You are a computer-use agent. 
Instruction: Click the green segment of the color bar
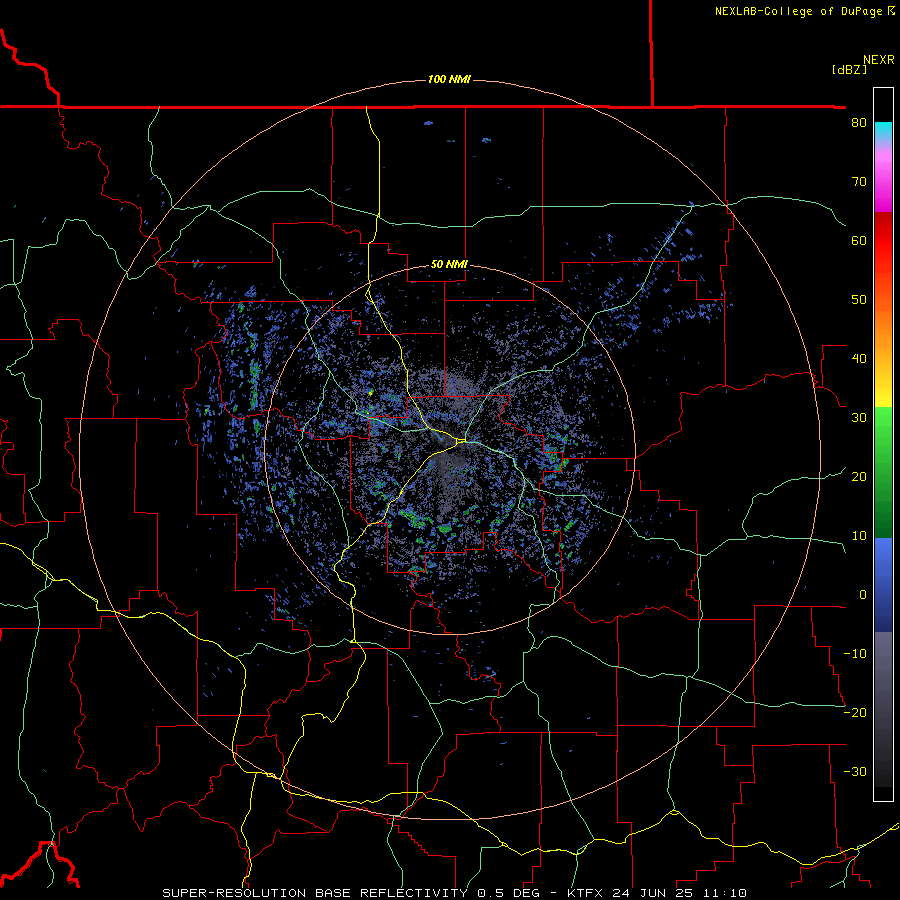(x=883, y=472)
